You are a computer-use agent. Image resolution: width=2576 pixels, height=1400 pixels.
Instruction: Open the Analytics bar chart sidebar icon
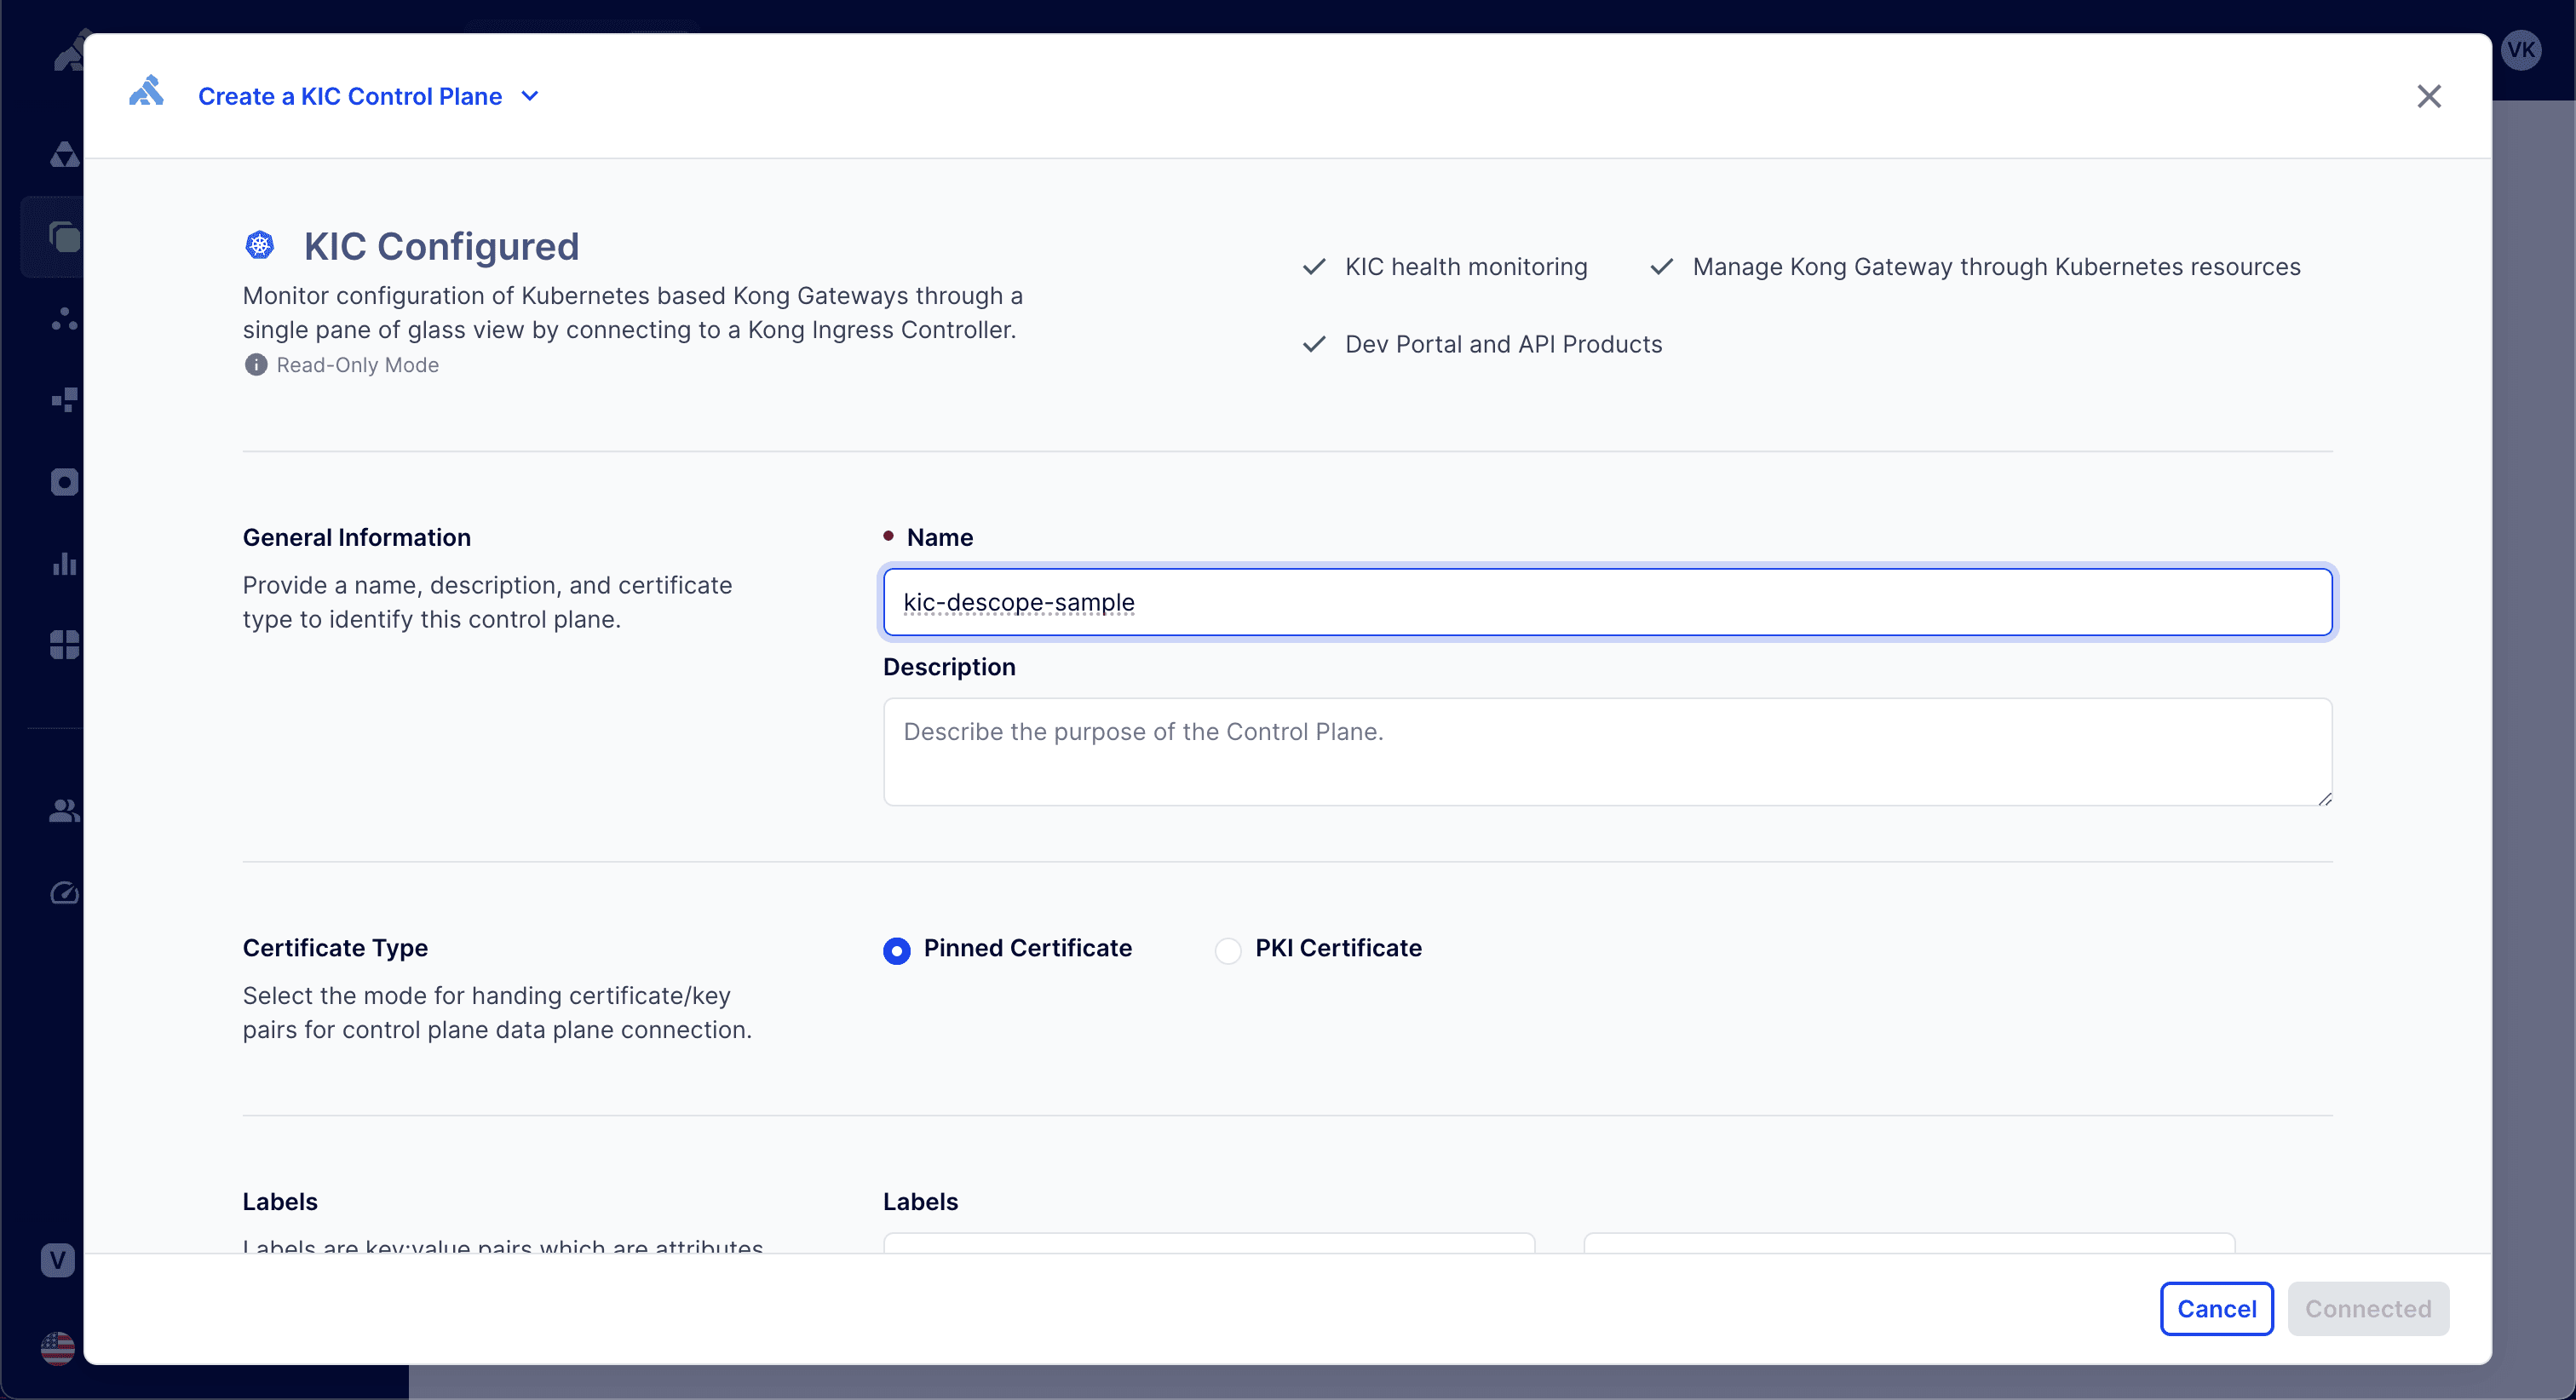click(64, 563)
